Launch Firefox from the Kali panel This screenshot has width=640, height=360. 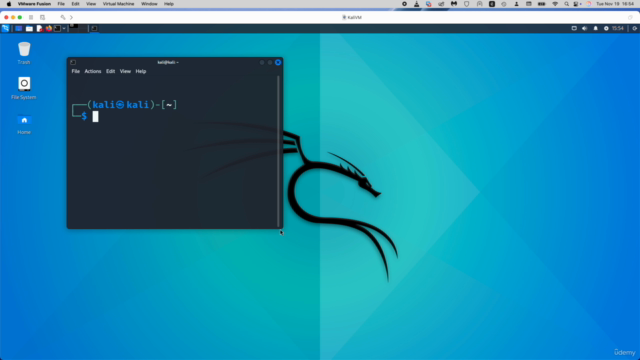[x=49, y=28]
